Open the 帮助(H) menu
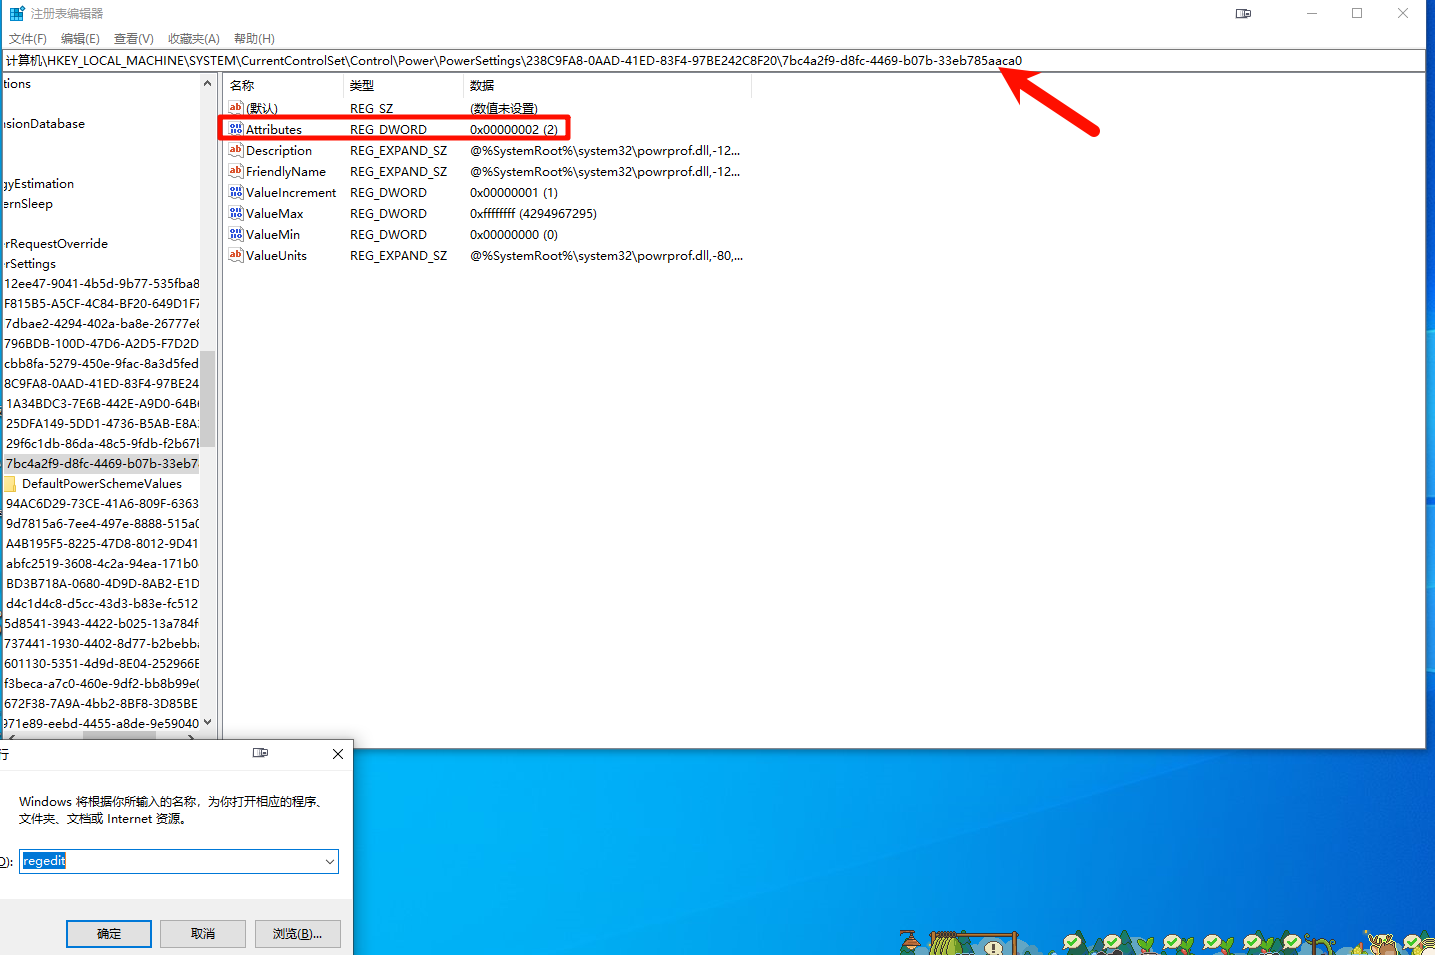Screen dimensions: 1435x955 pyautogui.click(x=254, y=39)
